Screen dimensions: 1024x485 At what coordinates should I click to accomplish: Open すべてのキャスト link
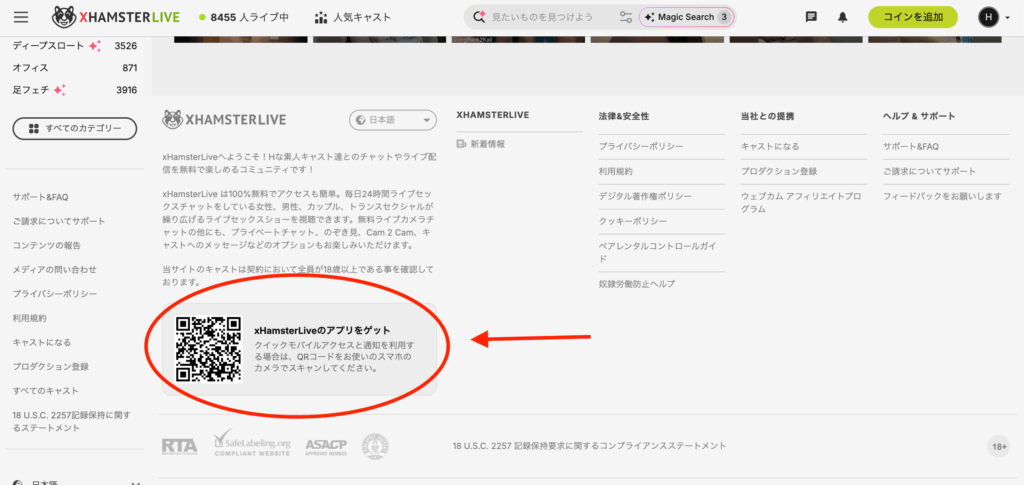coord(46,390)
